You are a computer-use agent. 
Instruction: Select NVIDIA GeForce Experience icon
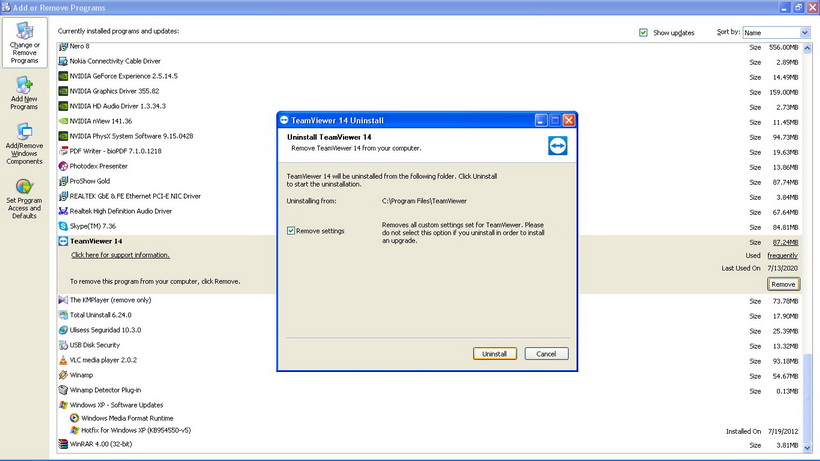(x=63, y=76)
